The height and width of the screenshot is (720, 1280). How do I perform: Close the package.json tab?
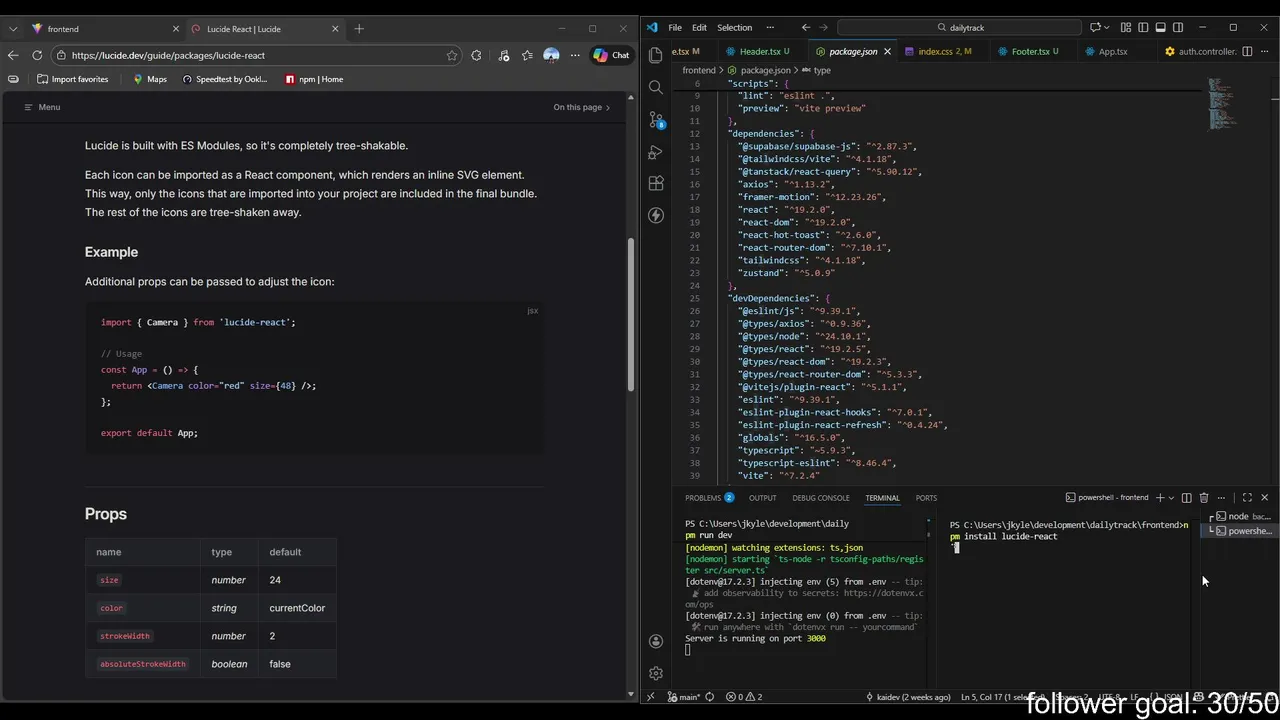[887, 51]
